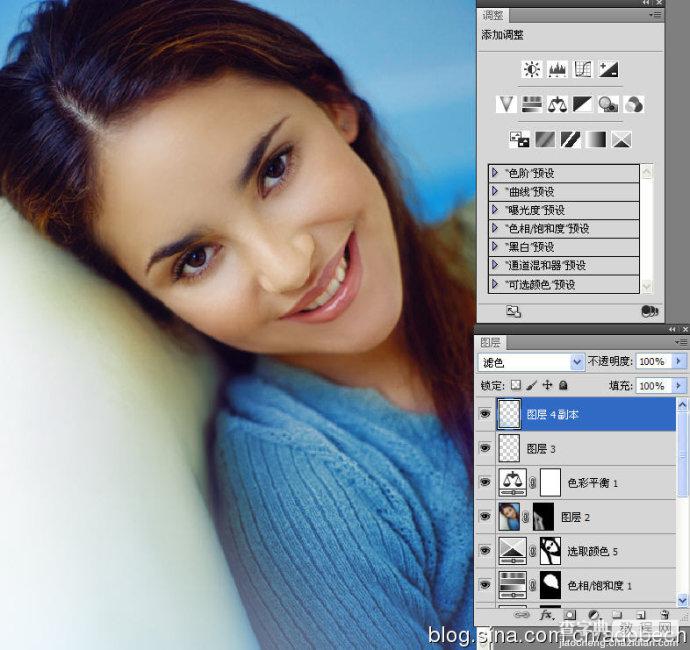Expand the 曲线 presets list
Viewport: 690px width, 650px height.
click(495, 191)
